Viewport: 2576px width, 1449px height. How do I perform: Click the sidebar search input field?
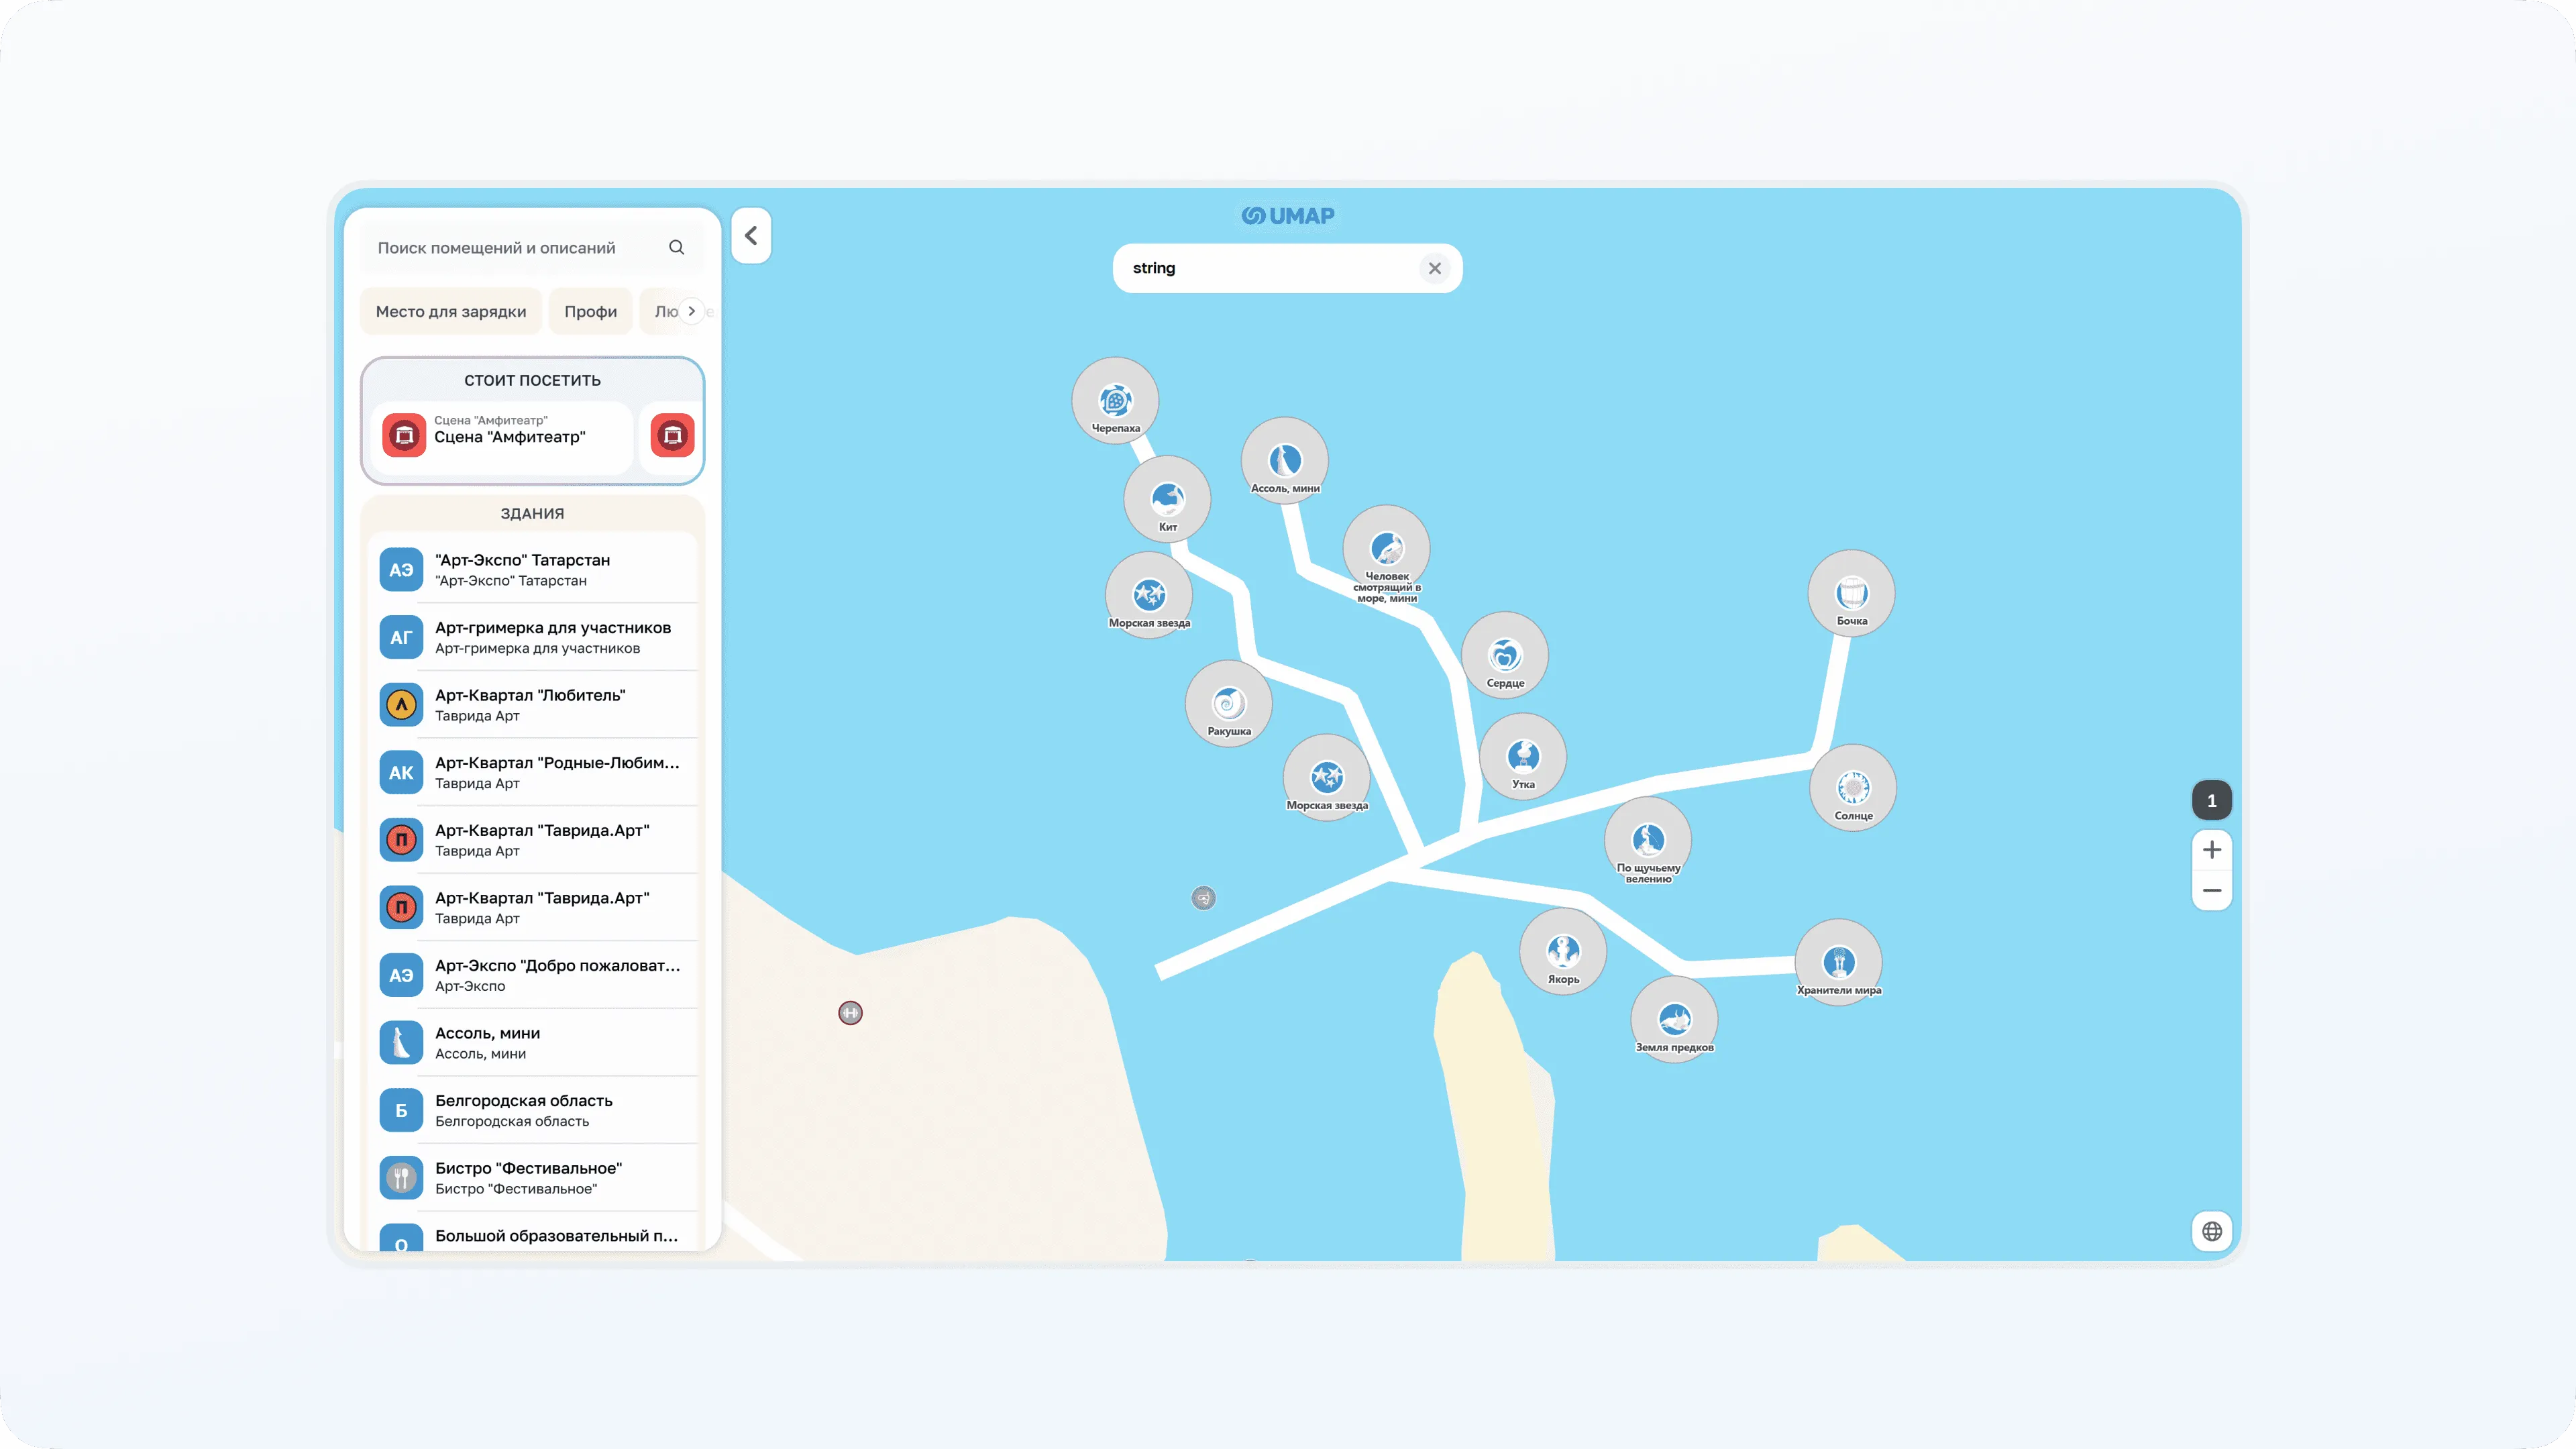point(532,247)
